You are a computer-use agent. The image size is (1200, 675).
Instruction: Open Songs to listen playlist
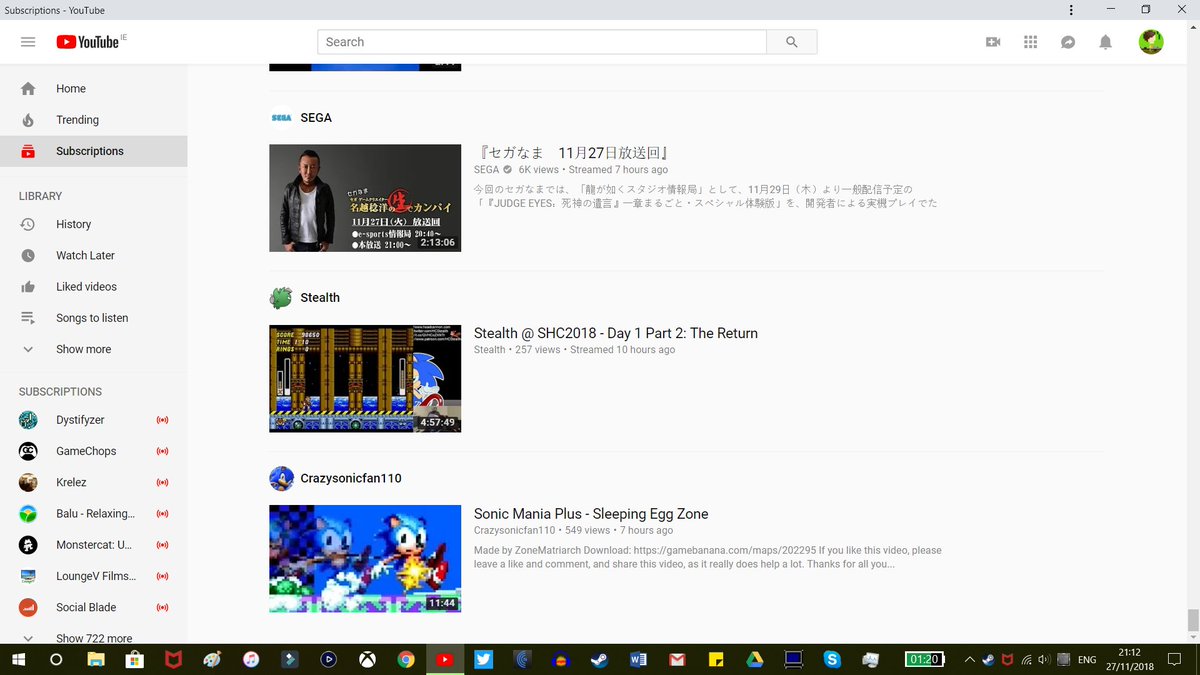pos(93,318)
